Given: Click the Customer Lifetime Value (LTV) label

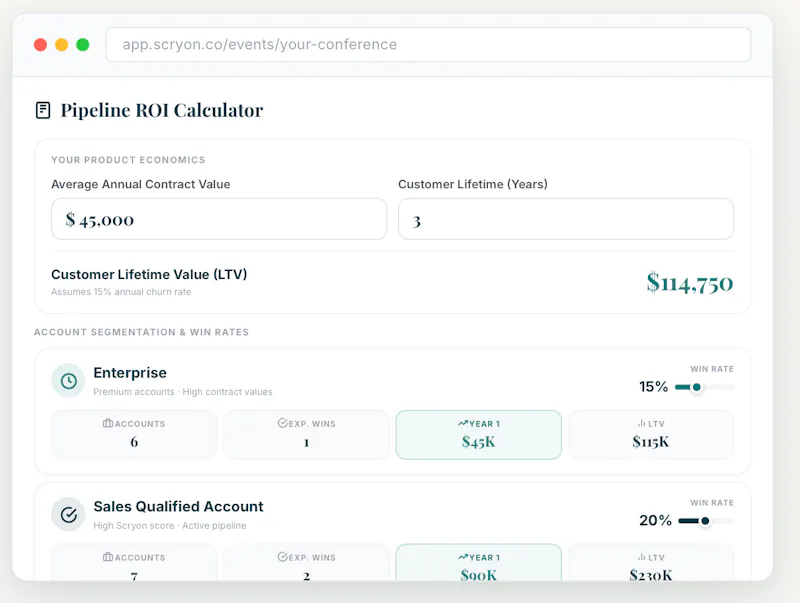Looking at the screenshot, I should (x=149, y=274).
